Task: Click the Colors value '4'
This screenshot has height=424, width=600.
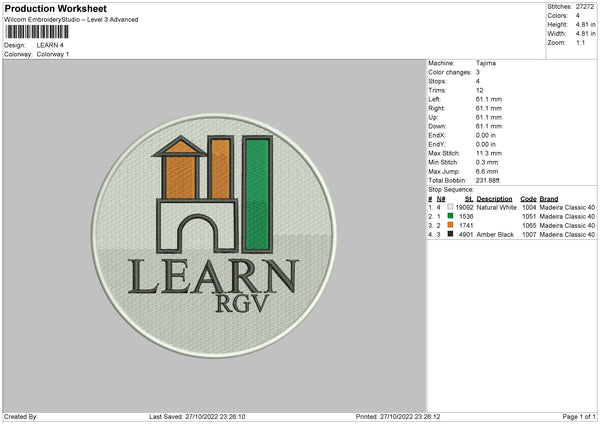Action: [578, 16]
